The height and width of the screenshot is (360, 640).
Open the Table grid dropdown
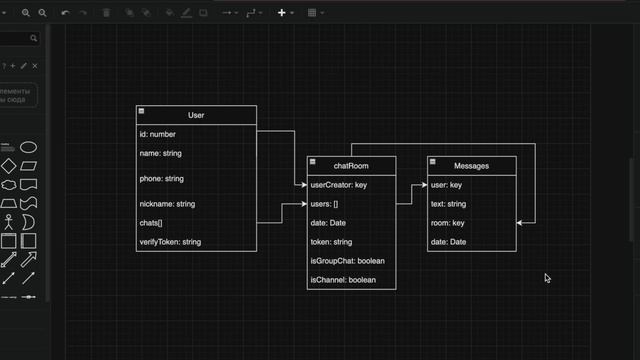[316, 13]
